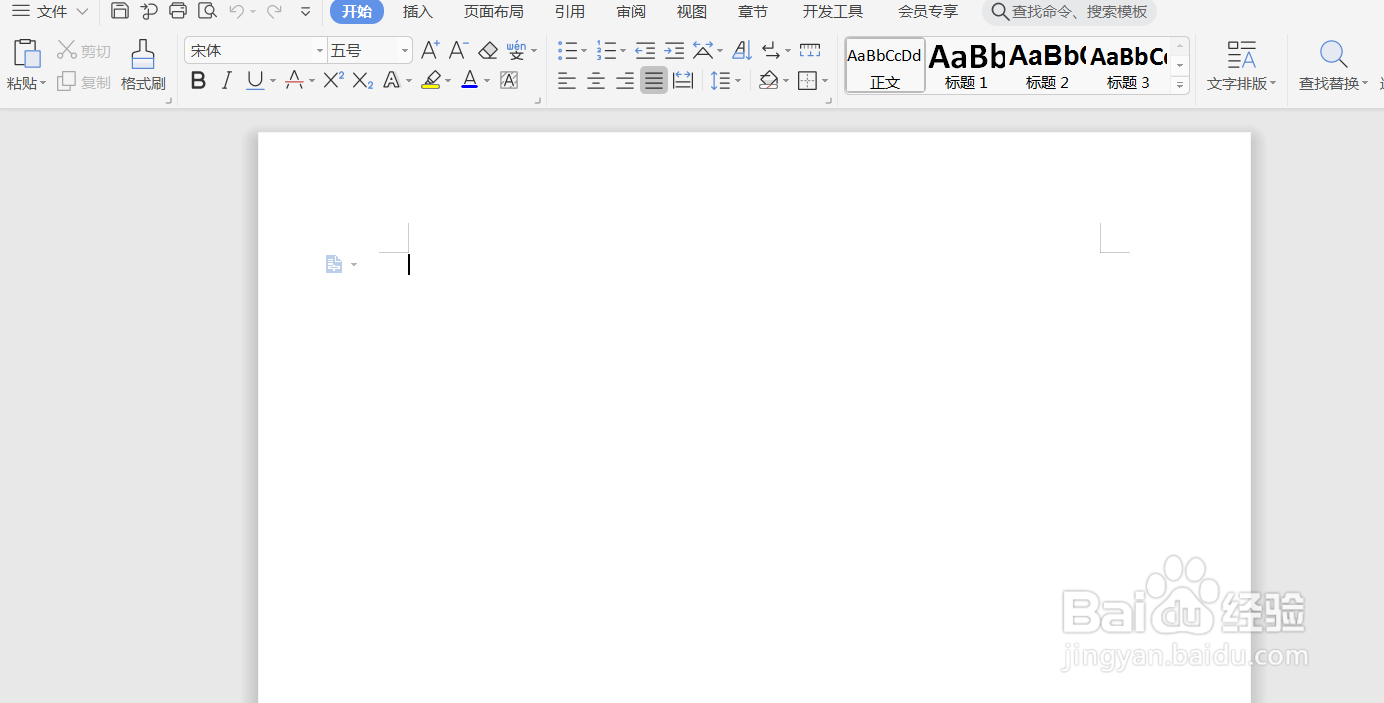Decrease font size with A- icon
Viewport: 1384px width, 703px height.
click(458, 50)
